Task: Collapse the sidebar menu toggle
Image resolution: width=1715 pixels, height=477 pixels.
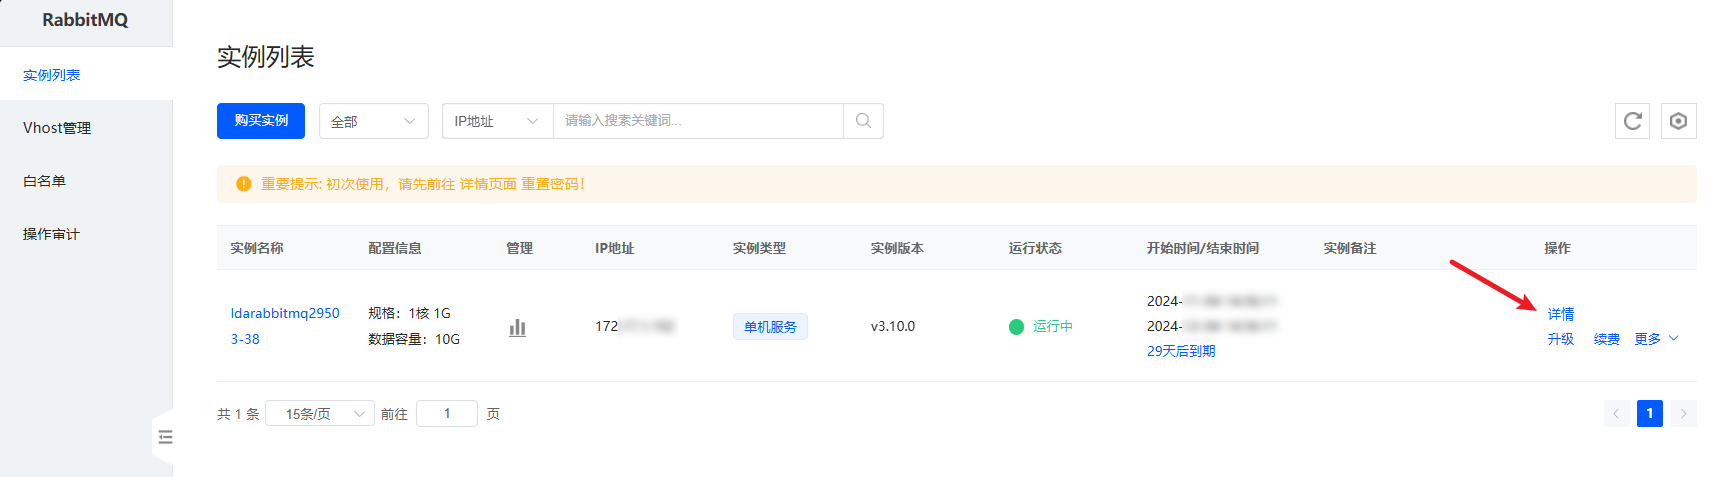Action: (165, 437)
